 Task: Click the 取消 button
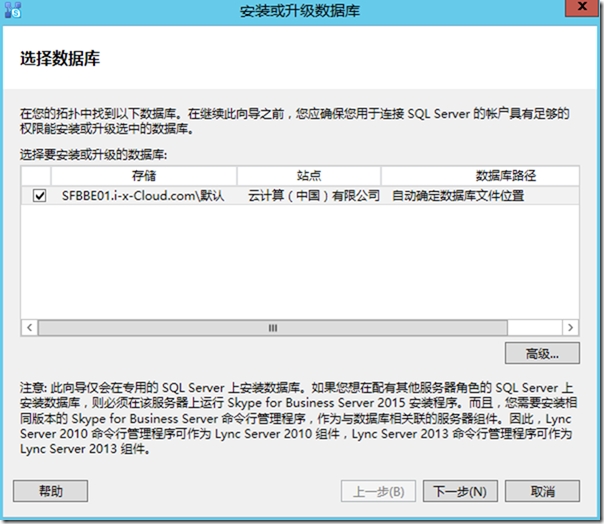[542, 491]
